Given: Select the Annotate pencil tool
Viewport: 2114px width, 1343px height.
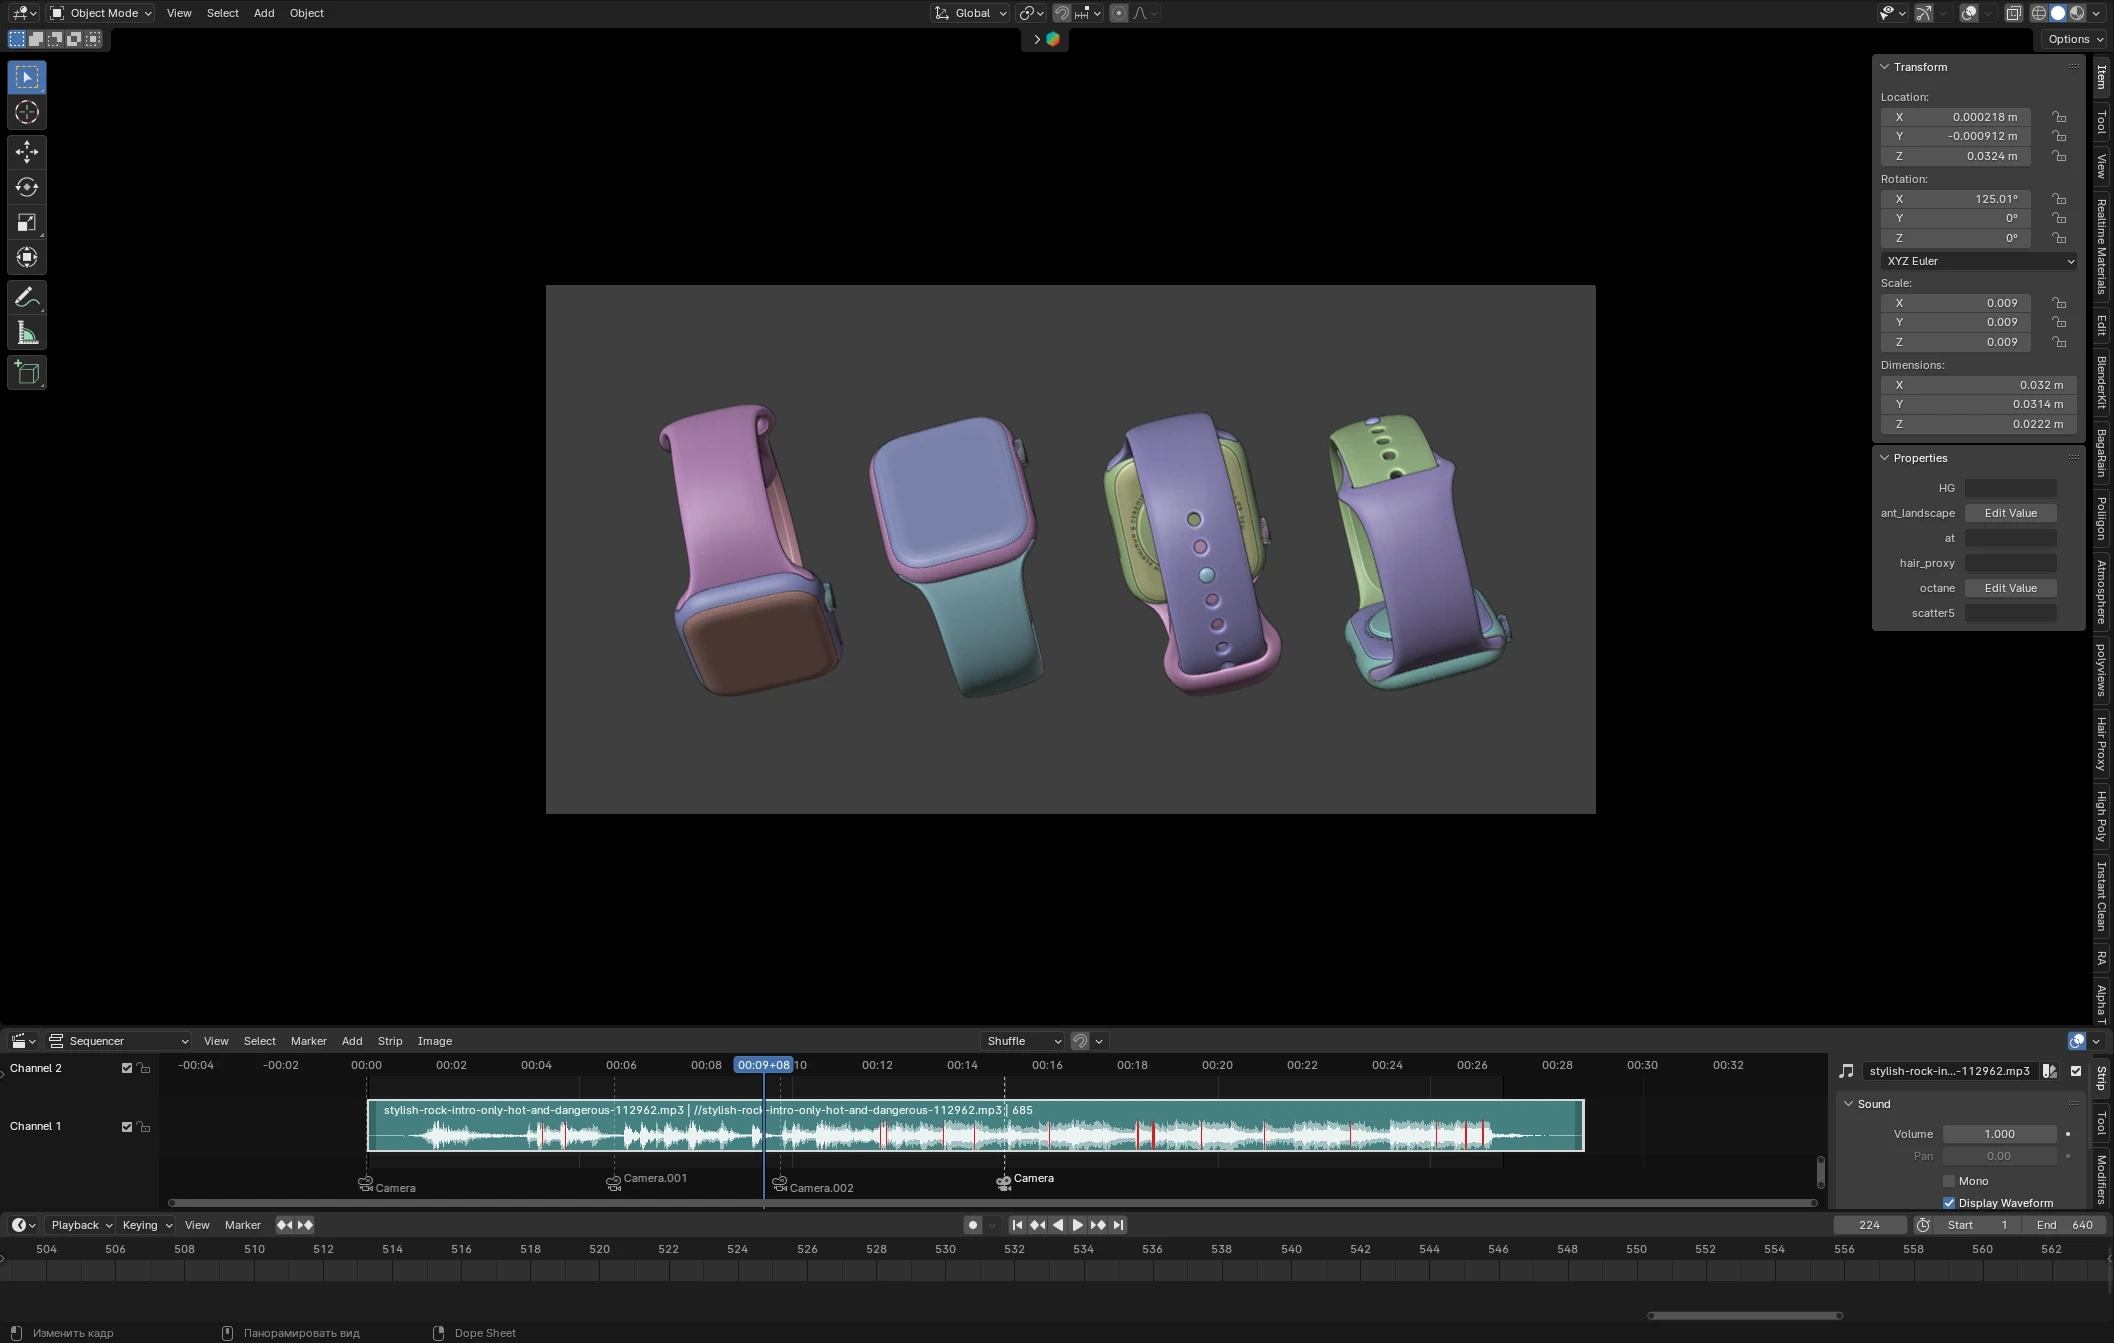Looking at the screenshot, I should pos(27,298).
